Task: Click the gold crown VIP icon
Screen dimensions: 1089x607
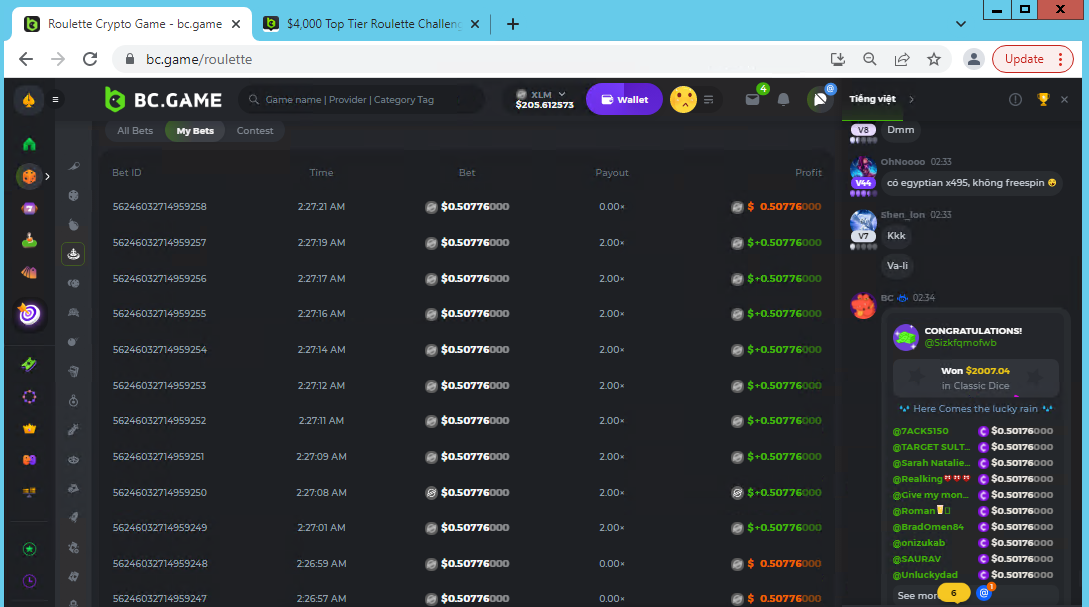Action: (x=29, y=428)
